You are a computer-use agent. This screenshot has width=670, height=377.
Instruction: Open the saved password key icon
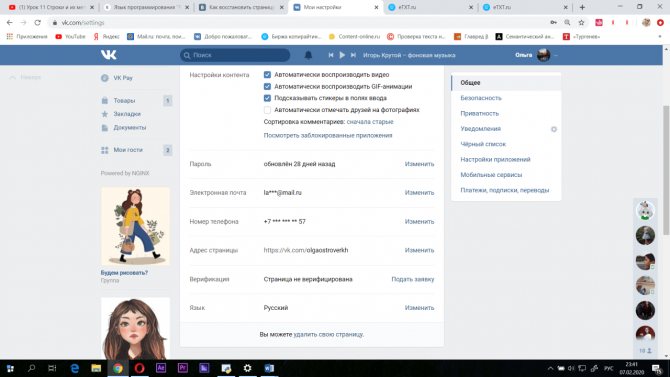[553, 23]
